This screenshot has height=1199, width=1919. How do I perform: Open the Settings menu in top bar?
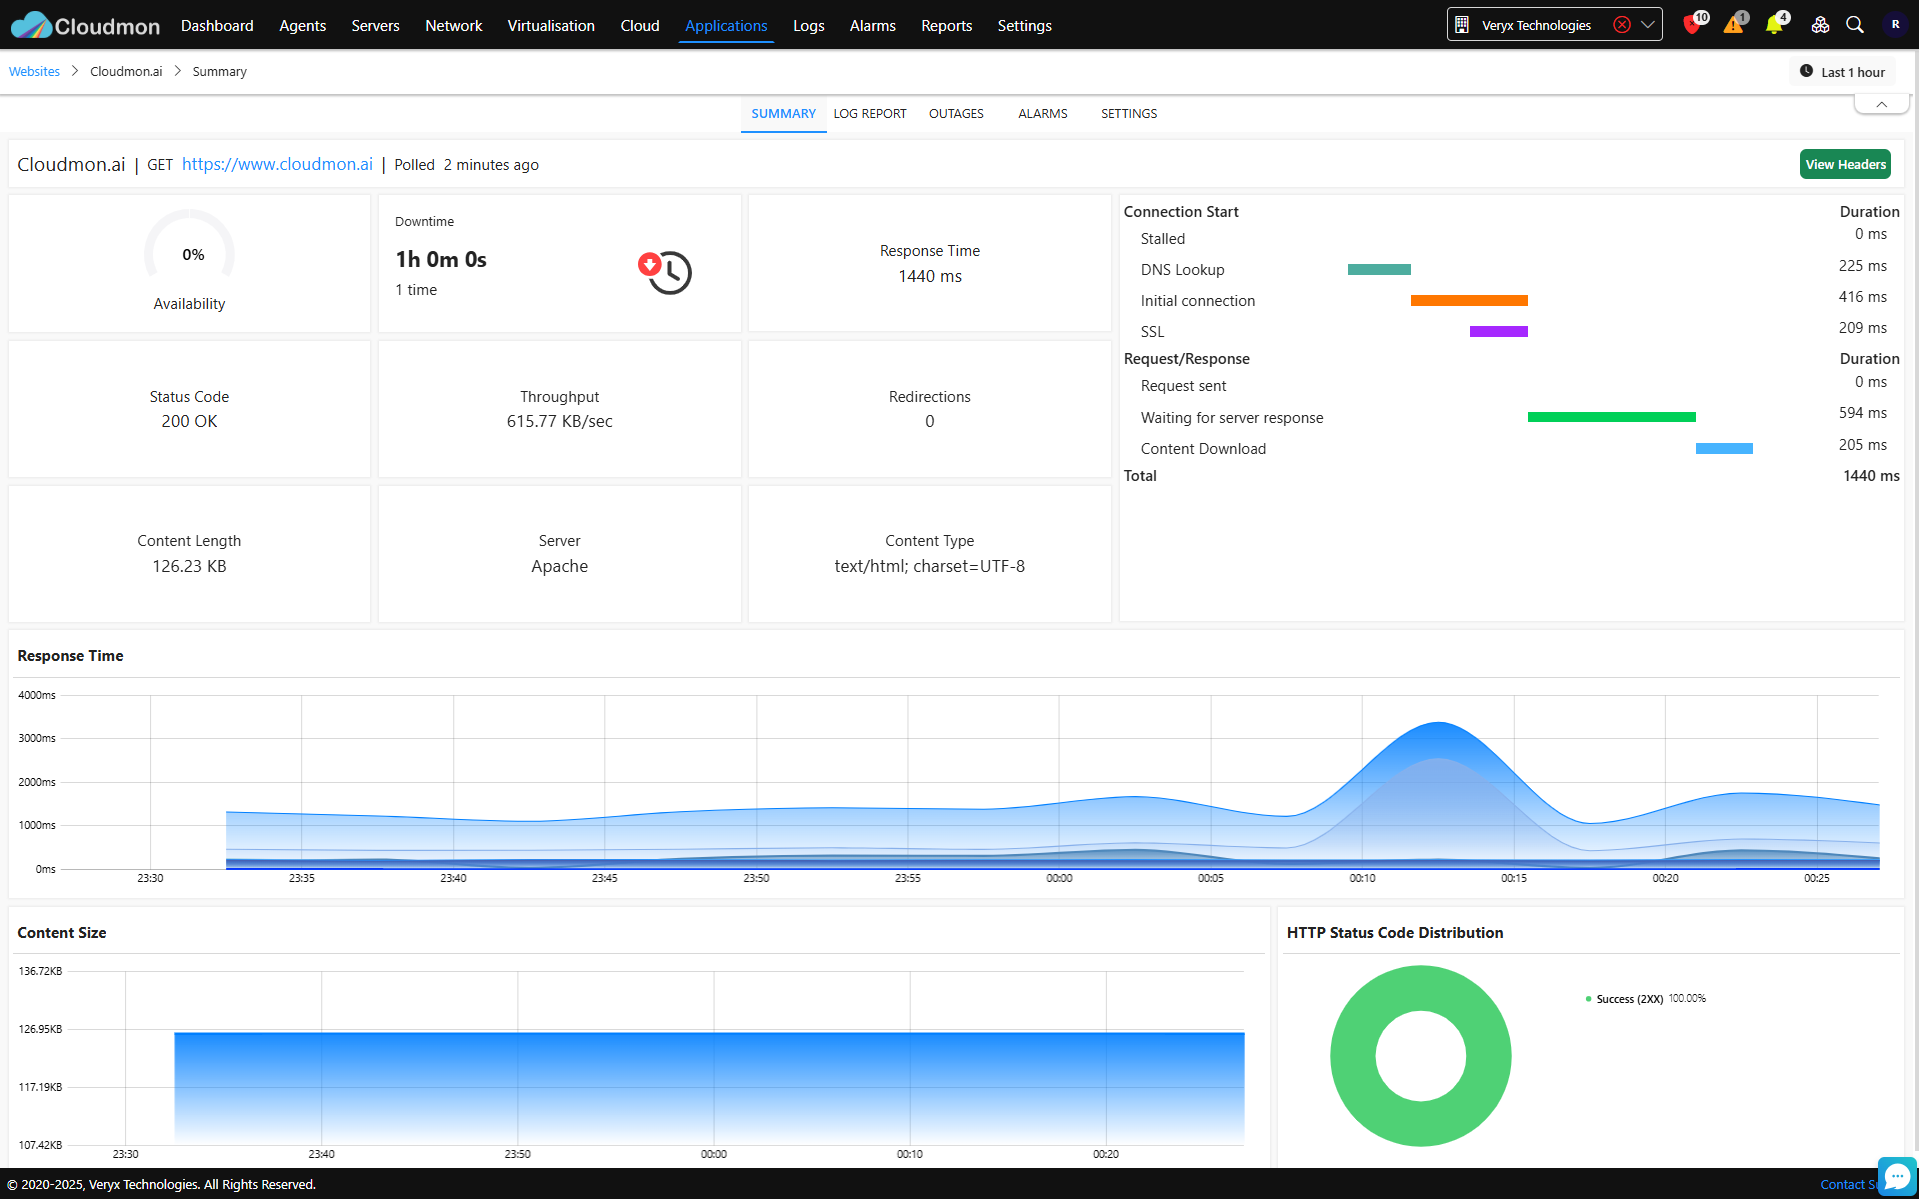pyautogui.click(x=1025, y=25)
